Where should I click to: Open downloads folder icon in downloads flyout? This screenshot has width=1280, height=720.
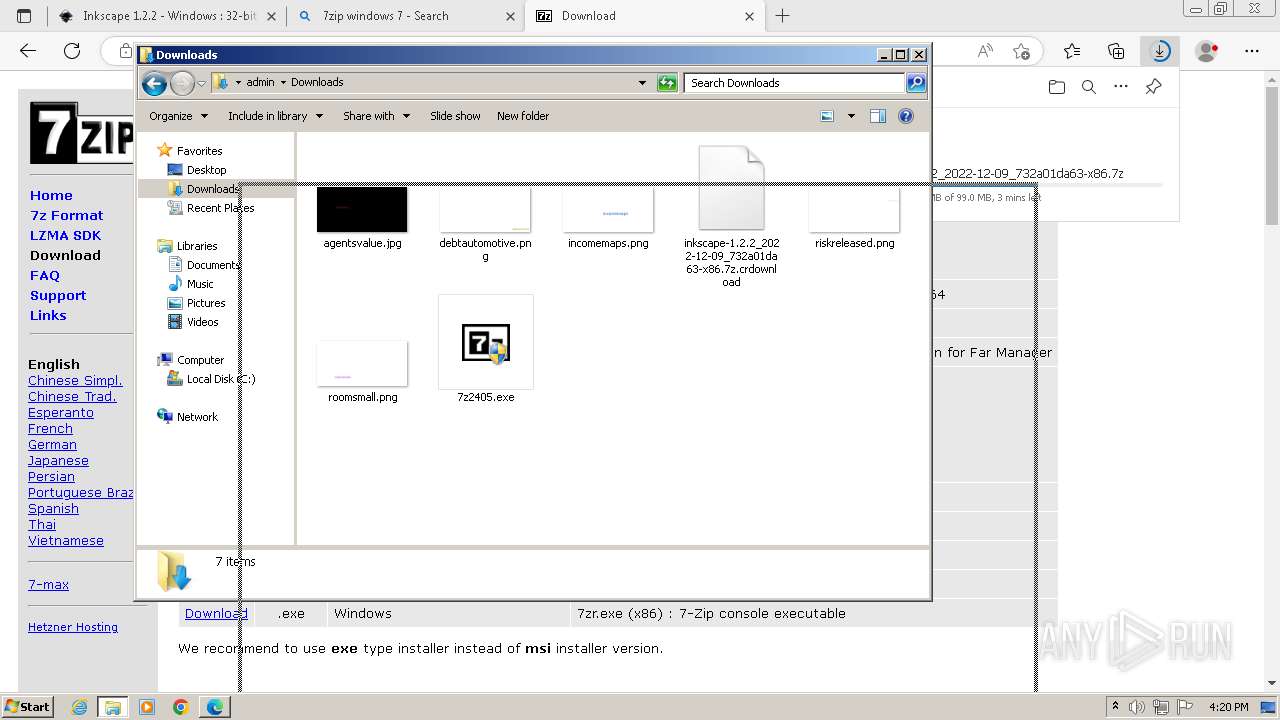pos(1057,87)
